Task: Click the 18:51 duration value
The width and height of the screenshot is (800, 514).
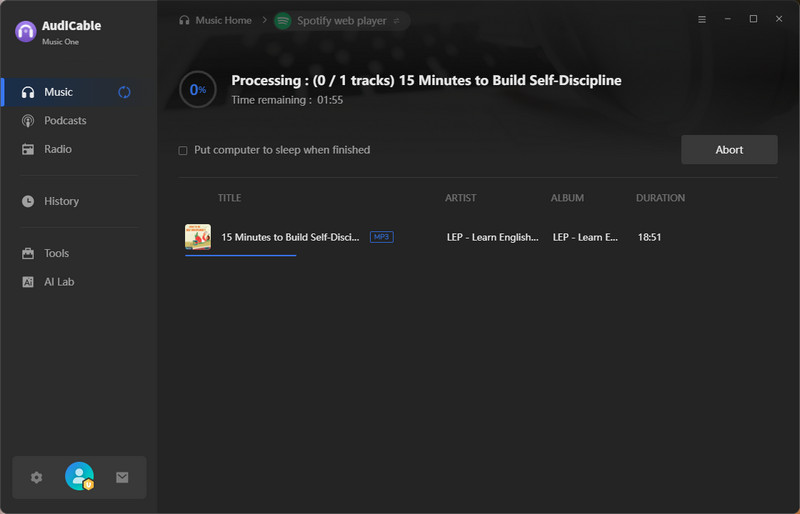Action: [649, 237]
